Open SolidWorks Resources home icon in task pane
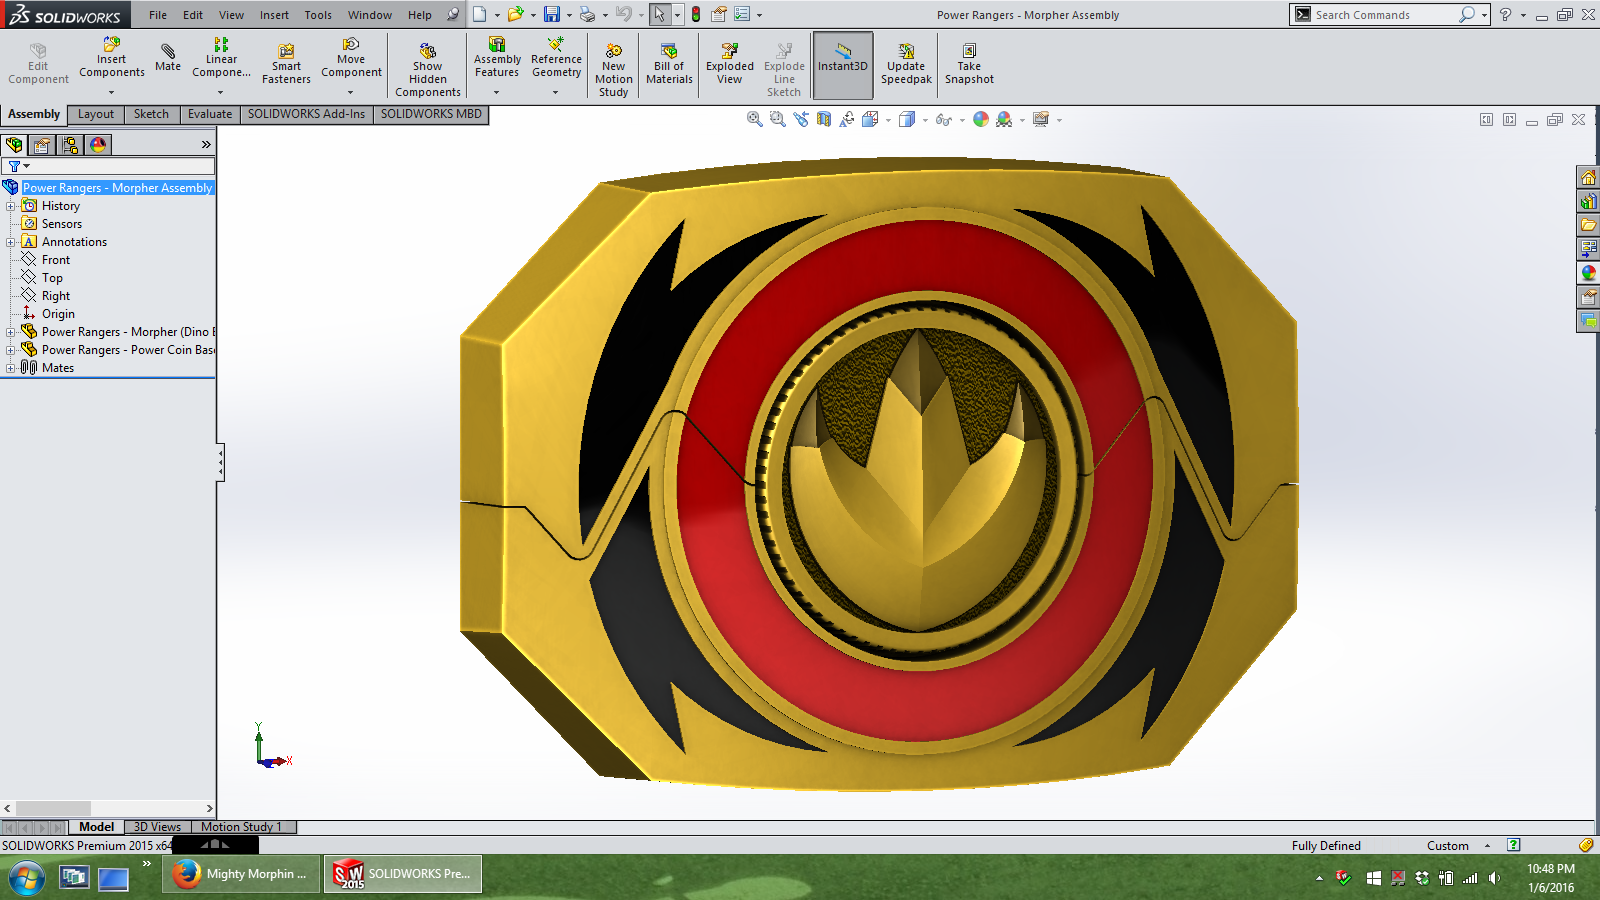Image resolution: width=1600 pixels, height=900 pixels. pyautogui.click(x=1588, y=177)
